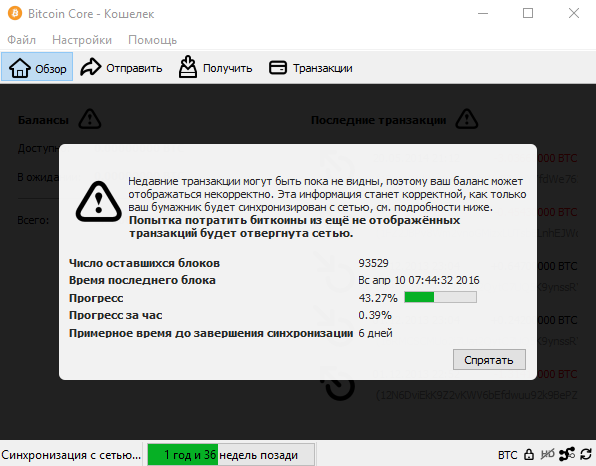Open the Файл menu
Viewport: 596px width, 466px height.
21,40
